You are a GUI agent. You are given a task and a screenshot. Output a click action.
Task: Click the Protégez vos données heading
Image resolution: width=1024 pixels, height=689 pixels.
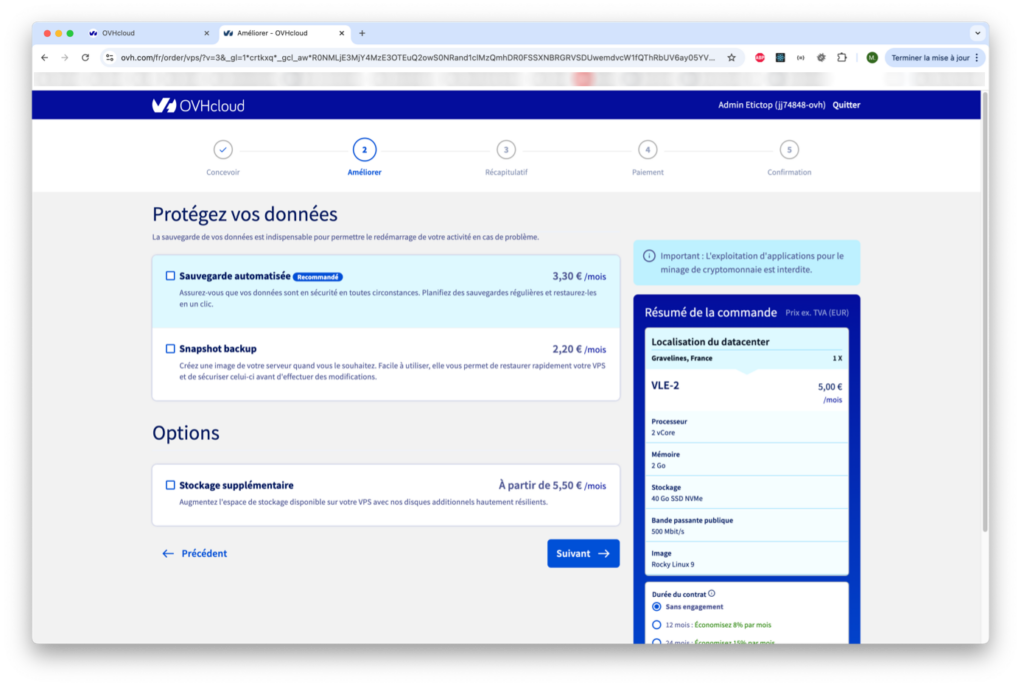click(245, 214)
